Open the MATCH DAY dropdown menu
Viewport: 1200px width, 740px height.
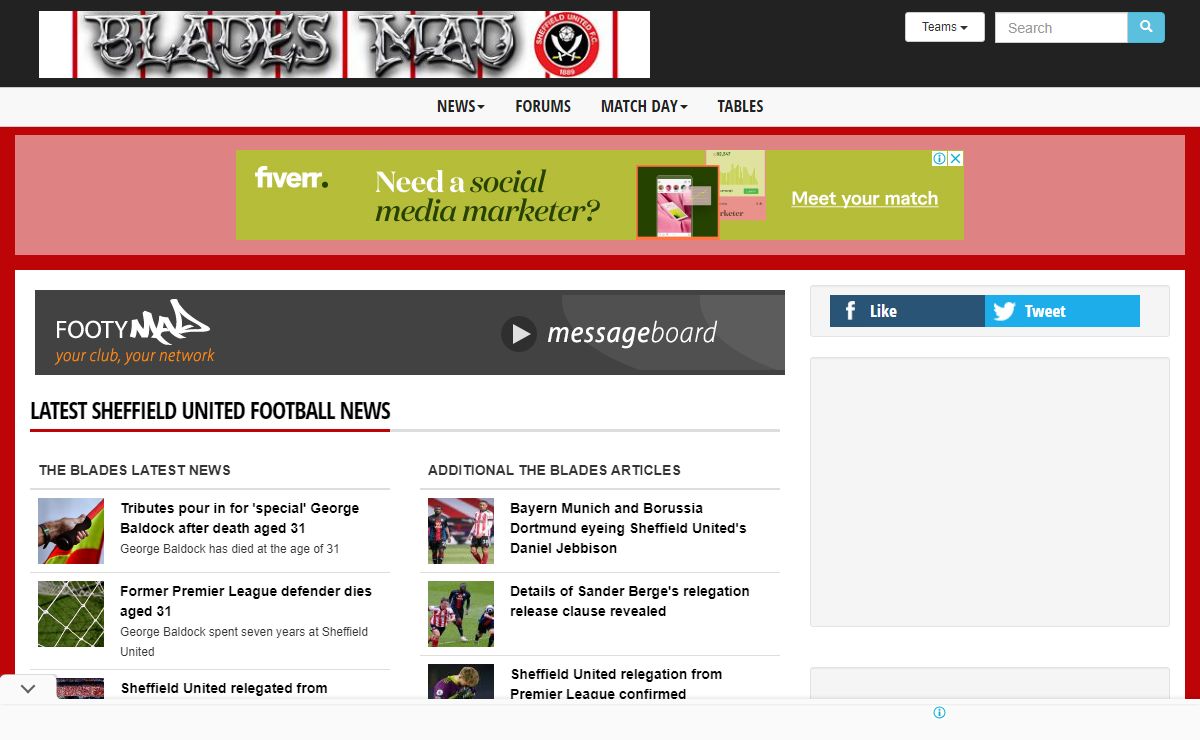644,106
